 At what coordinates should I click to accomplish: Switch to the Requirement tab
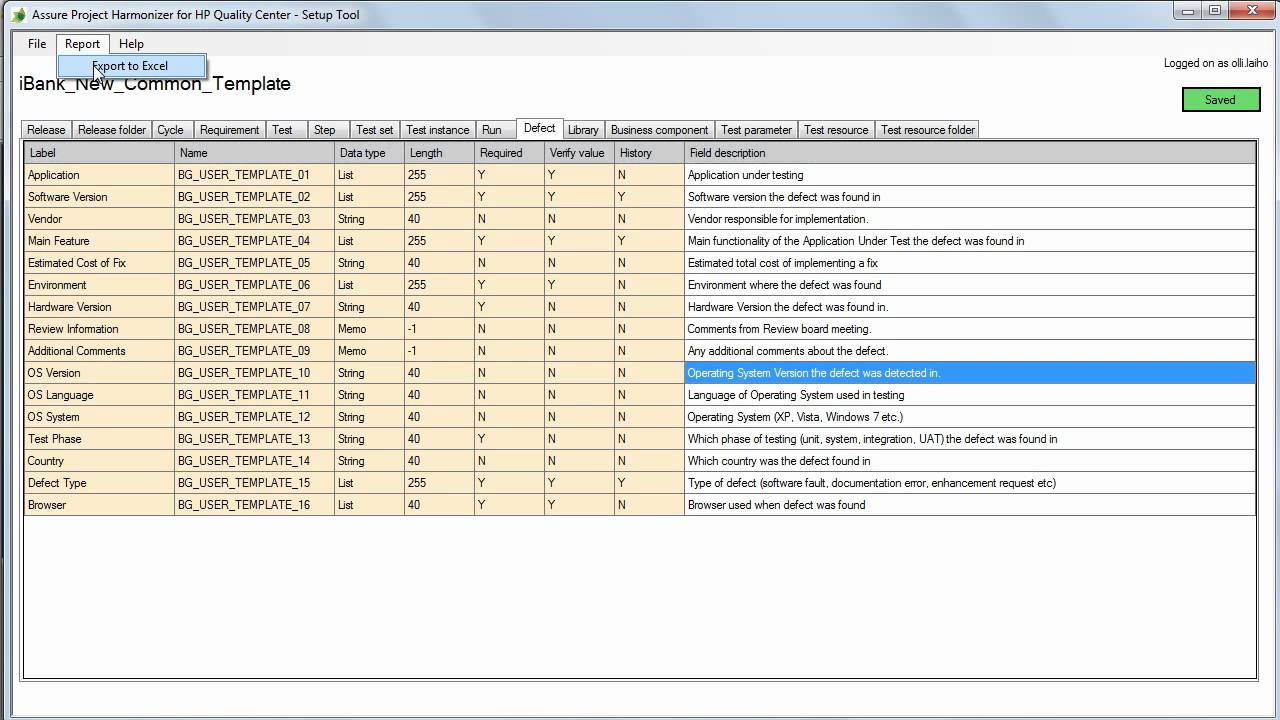[230, 130]
